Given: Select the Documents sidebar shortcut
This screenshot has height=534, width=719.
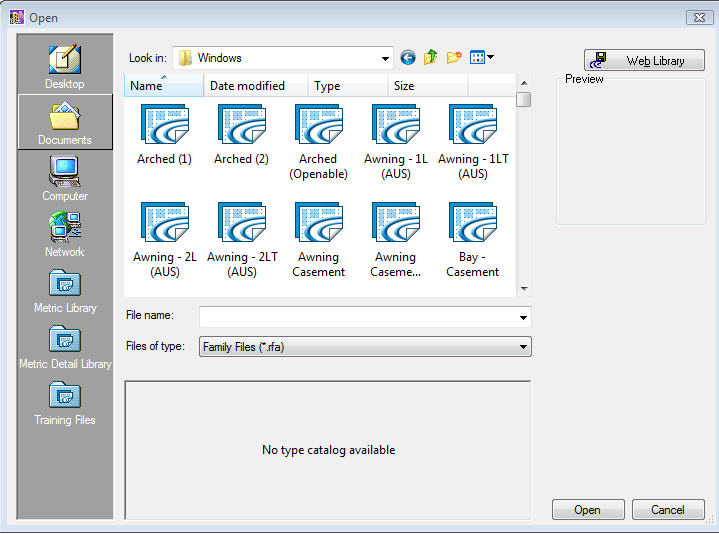Looking at the screenshot, I should pyautogui.click(x=65, y=122).
